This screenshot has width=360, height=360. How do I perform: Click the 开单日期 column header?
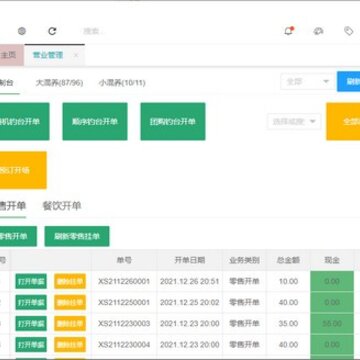point(190,260)
